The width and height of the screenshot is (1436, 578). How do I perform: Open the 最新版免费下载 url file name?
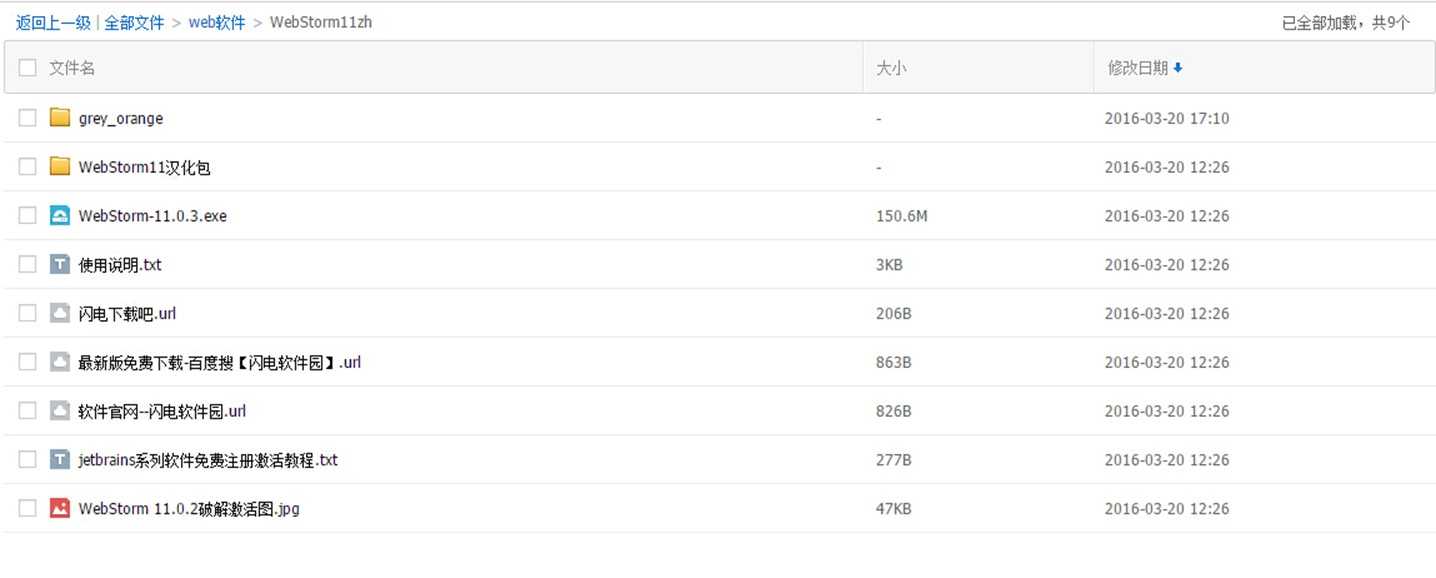(220, 362)
